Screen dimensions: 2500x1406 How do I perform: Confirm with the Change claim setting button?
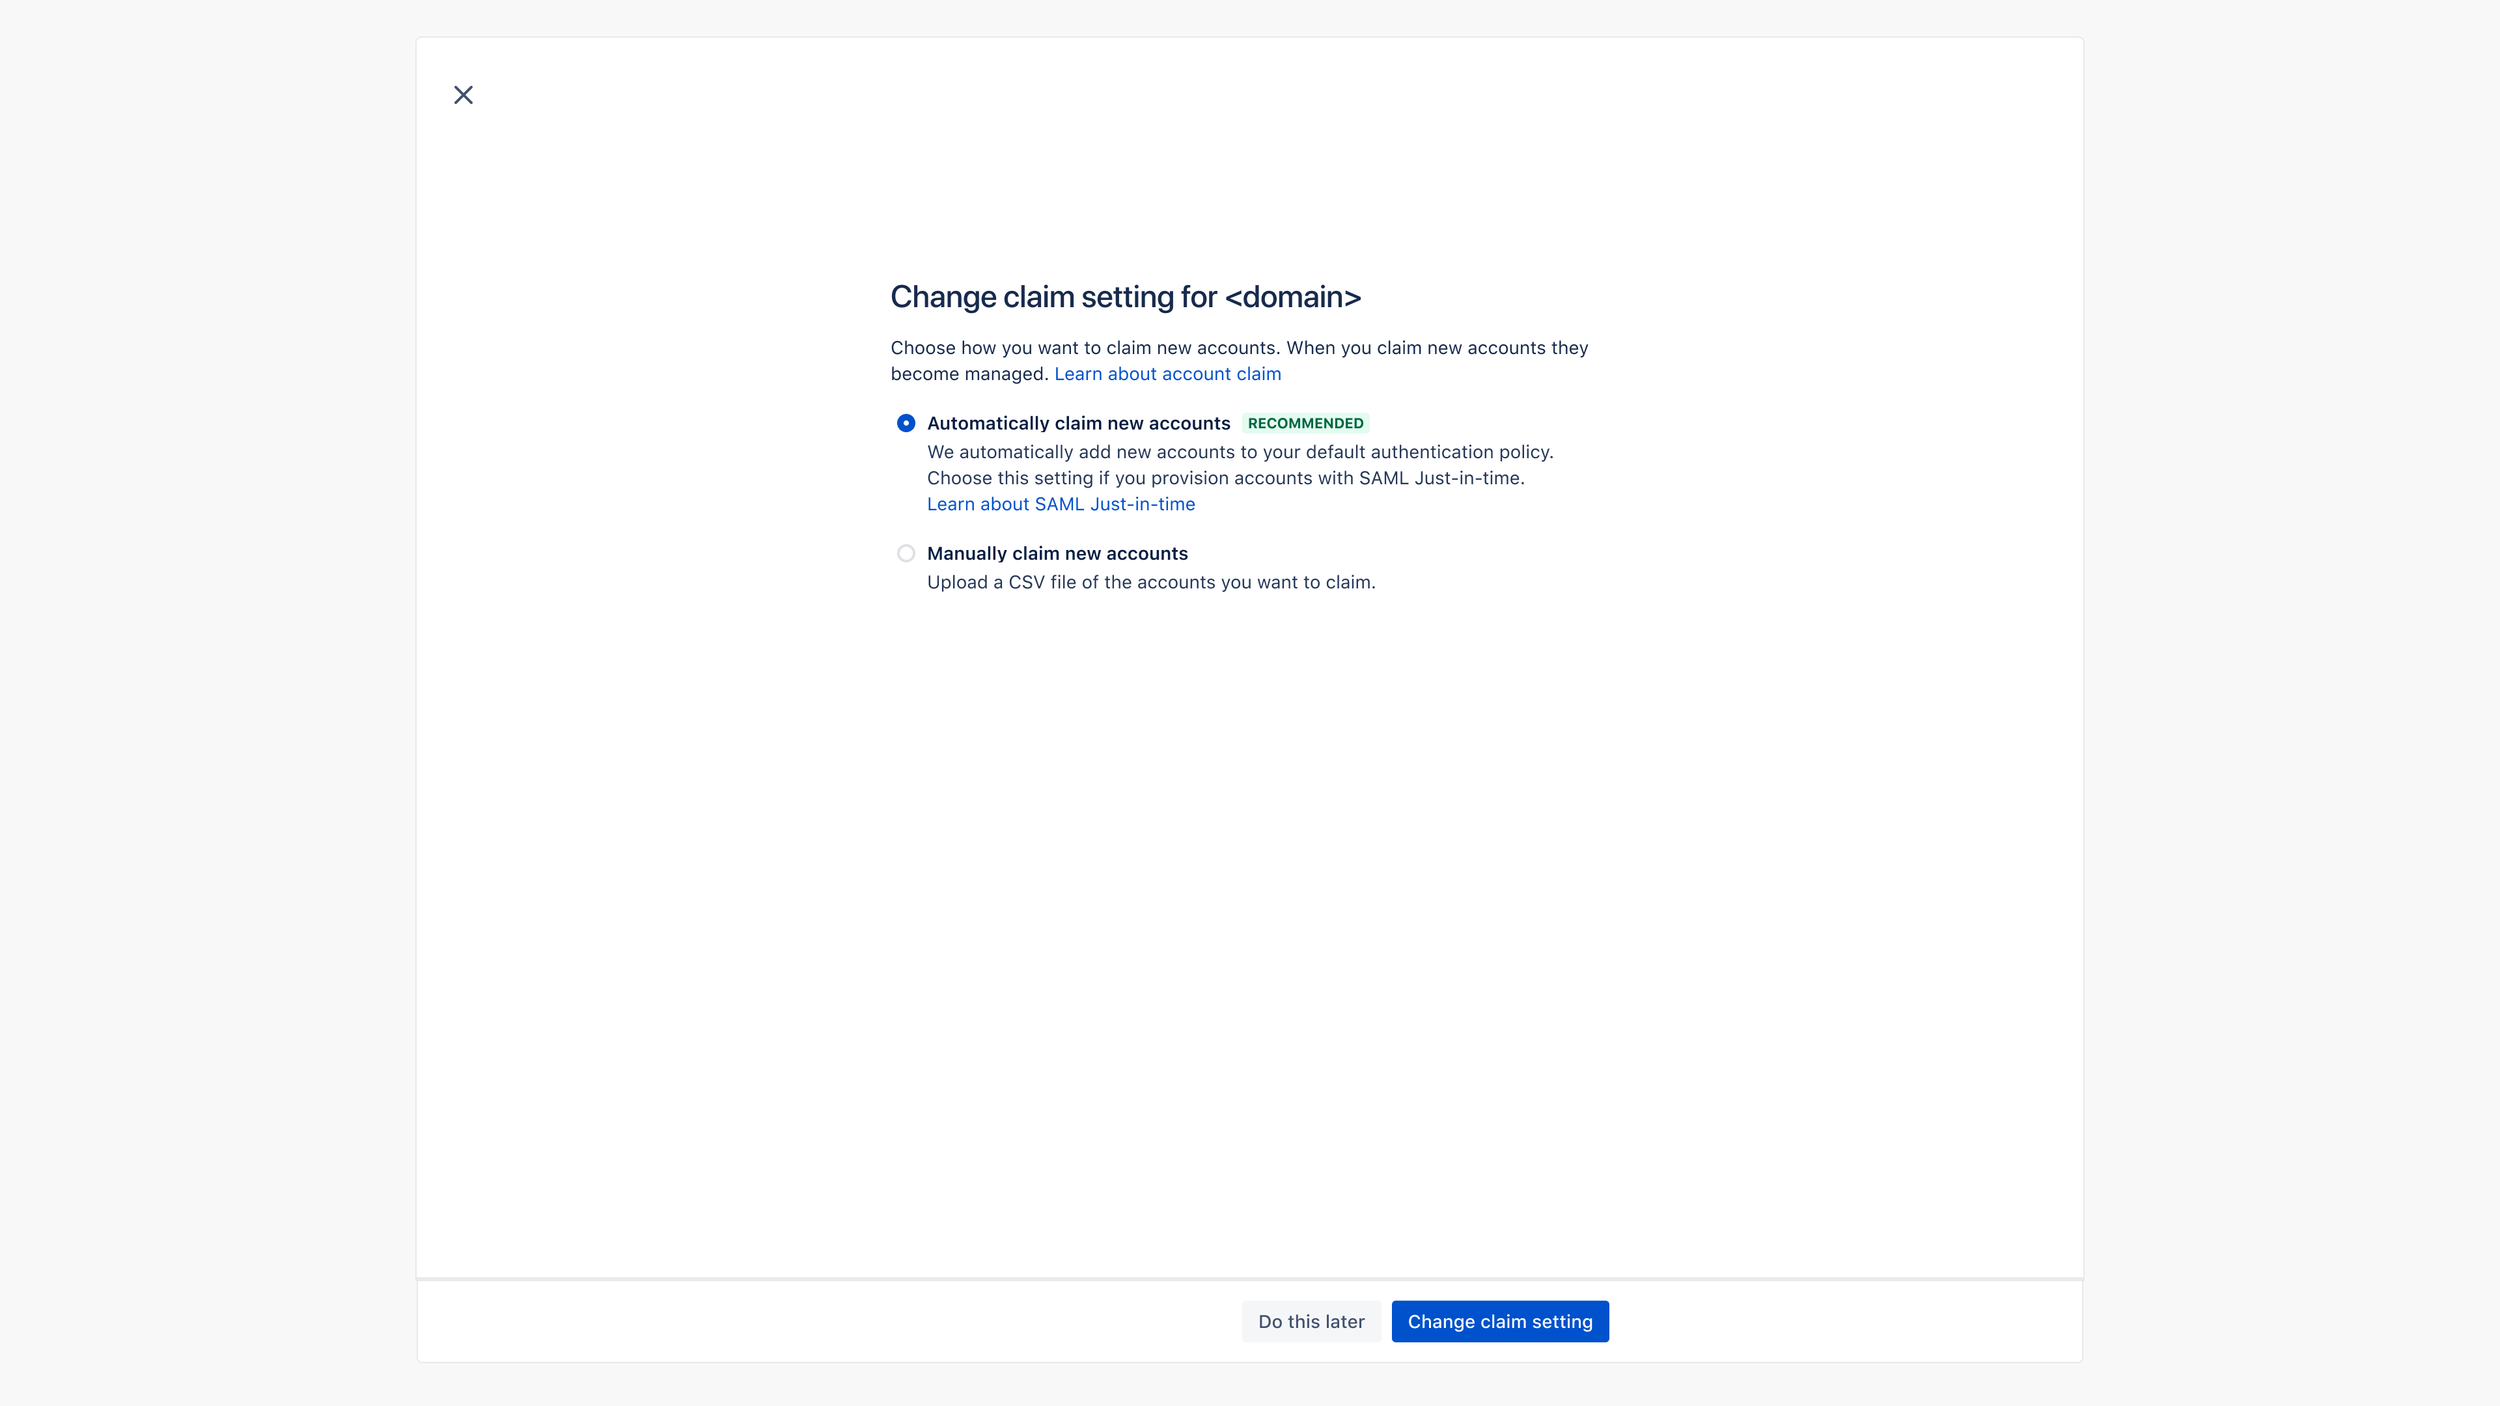click(1499, 1321)
